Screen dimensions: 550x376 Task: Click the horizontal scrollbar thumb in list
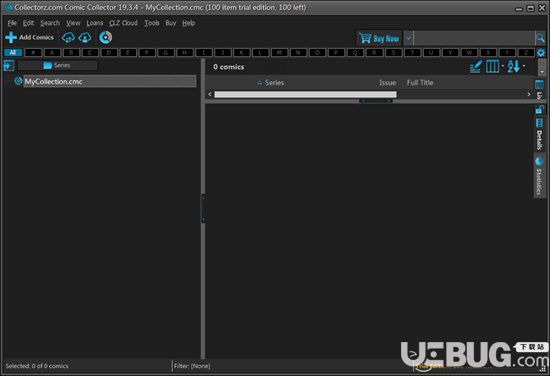(x=305, y=94)
